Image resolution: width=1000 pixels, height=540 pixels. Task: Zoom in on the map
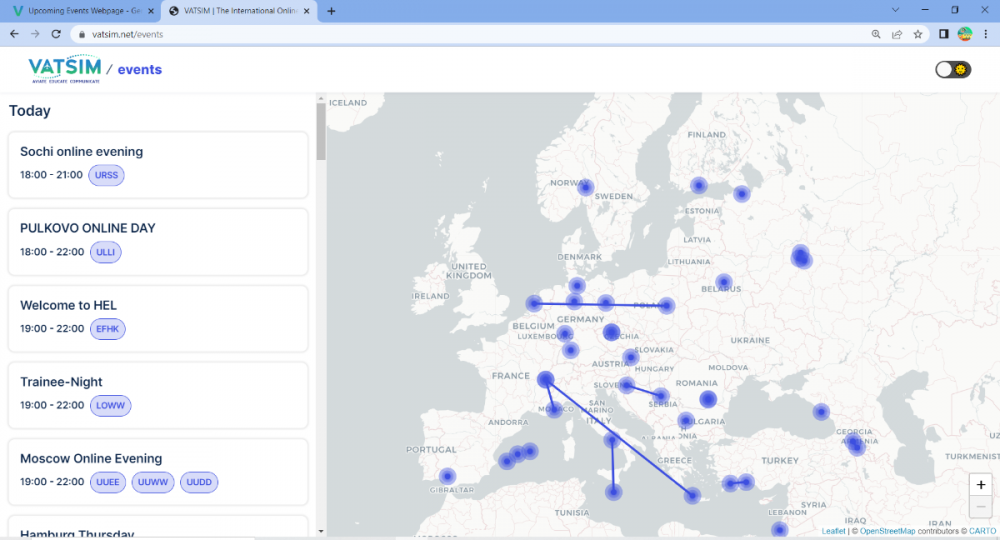981,484
